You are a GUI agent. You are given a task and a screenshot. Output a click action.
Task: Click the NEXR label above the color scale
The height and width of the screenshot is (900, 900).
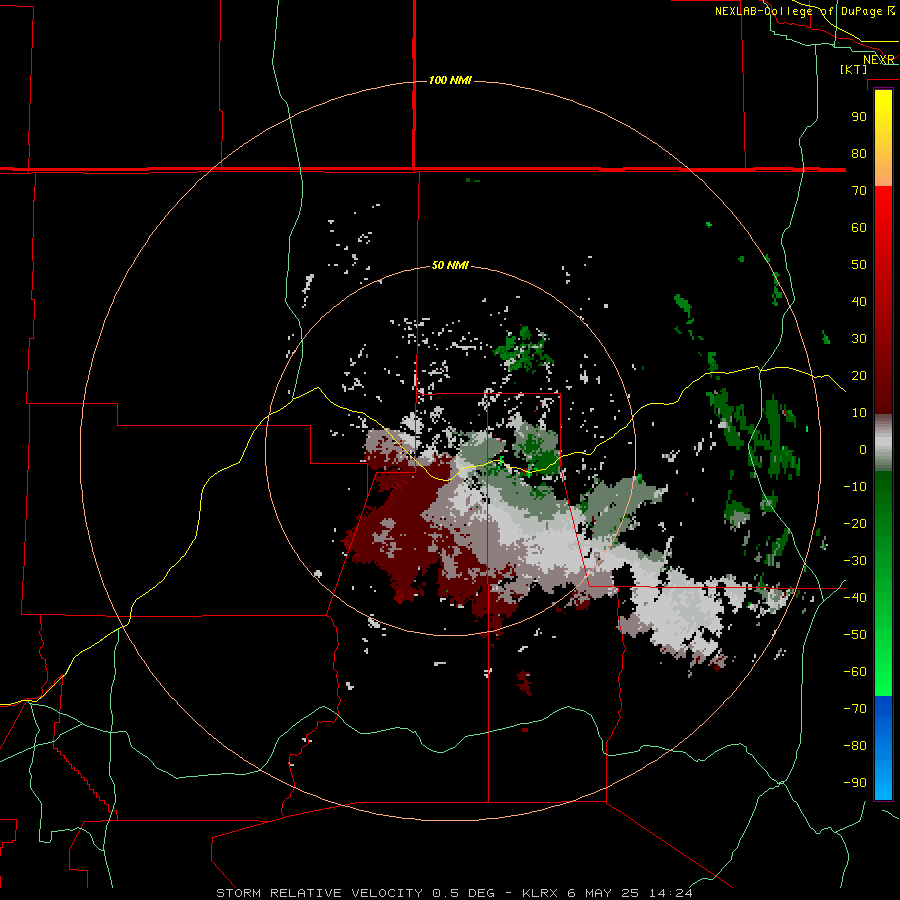[x=879, y=60]
